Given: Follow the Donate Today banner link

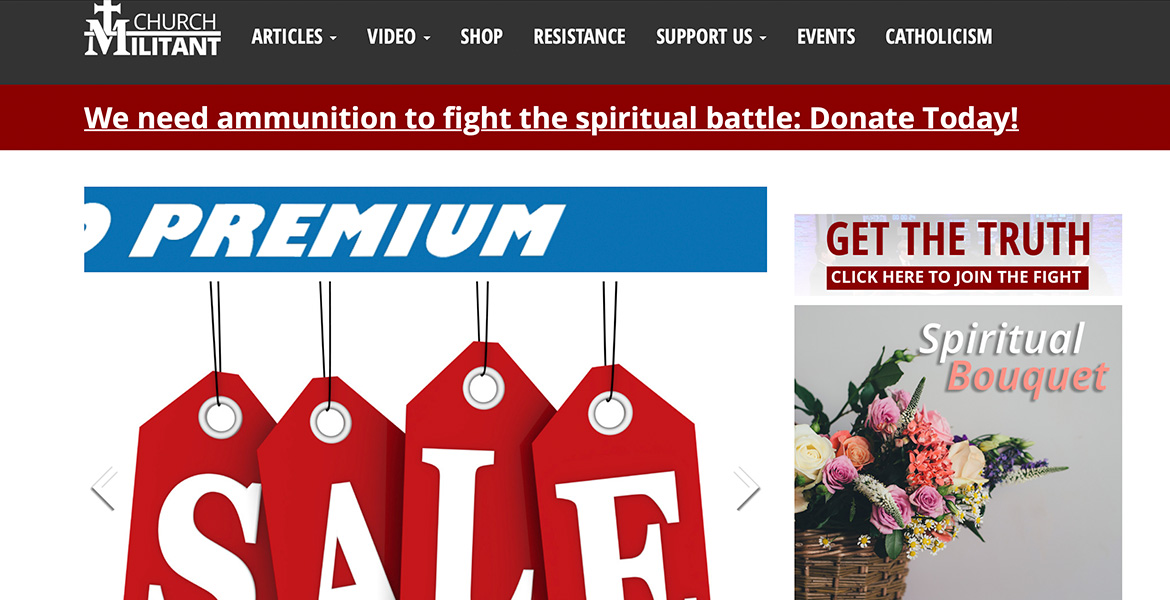Looking at the screenshot, I should point(551,118).
